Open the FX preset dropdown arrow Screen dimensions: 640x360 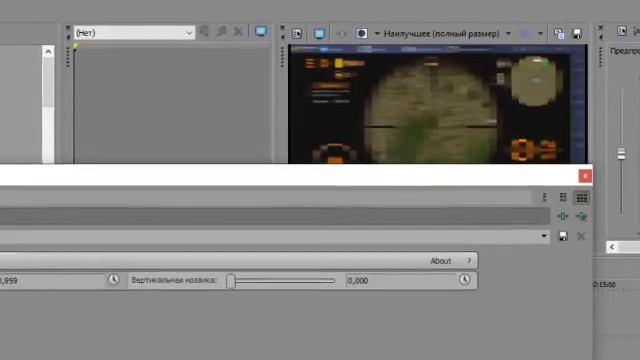pyautogui.click(x=544, y=236)
